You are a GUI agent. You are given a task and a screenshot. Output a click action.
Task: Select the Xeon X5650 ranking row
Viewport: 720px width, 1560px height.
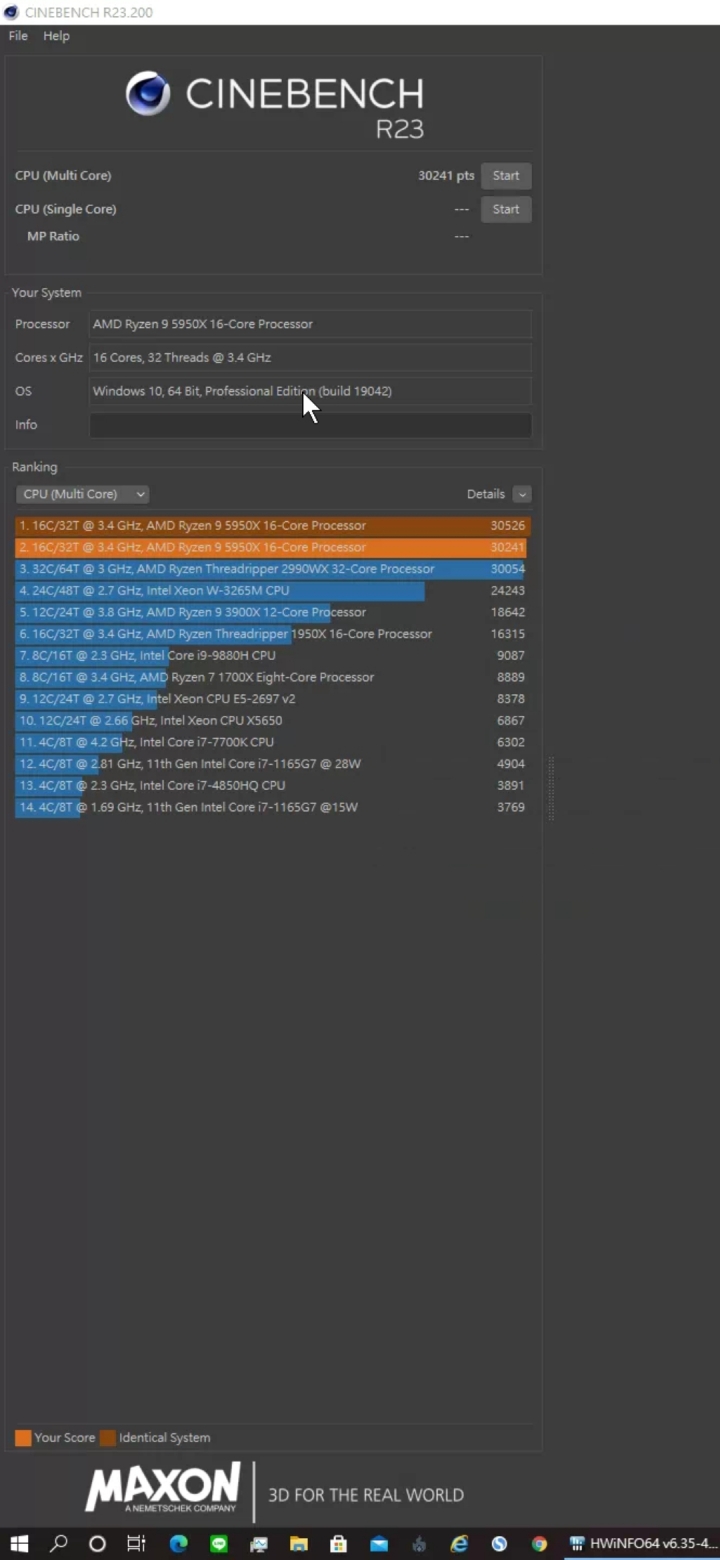point(273,721)
